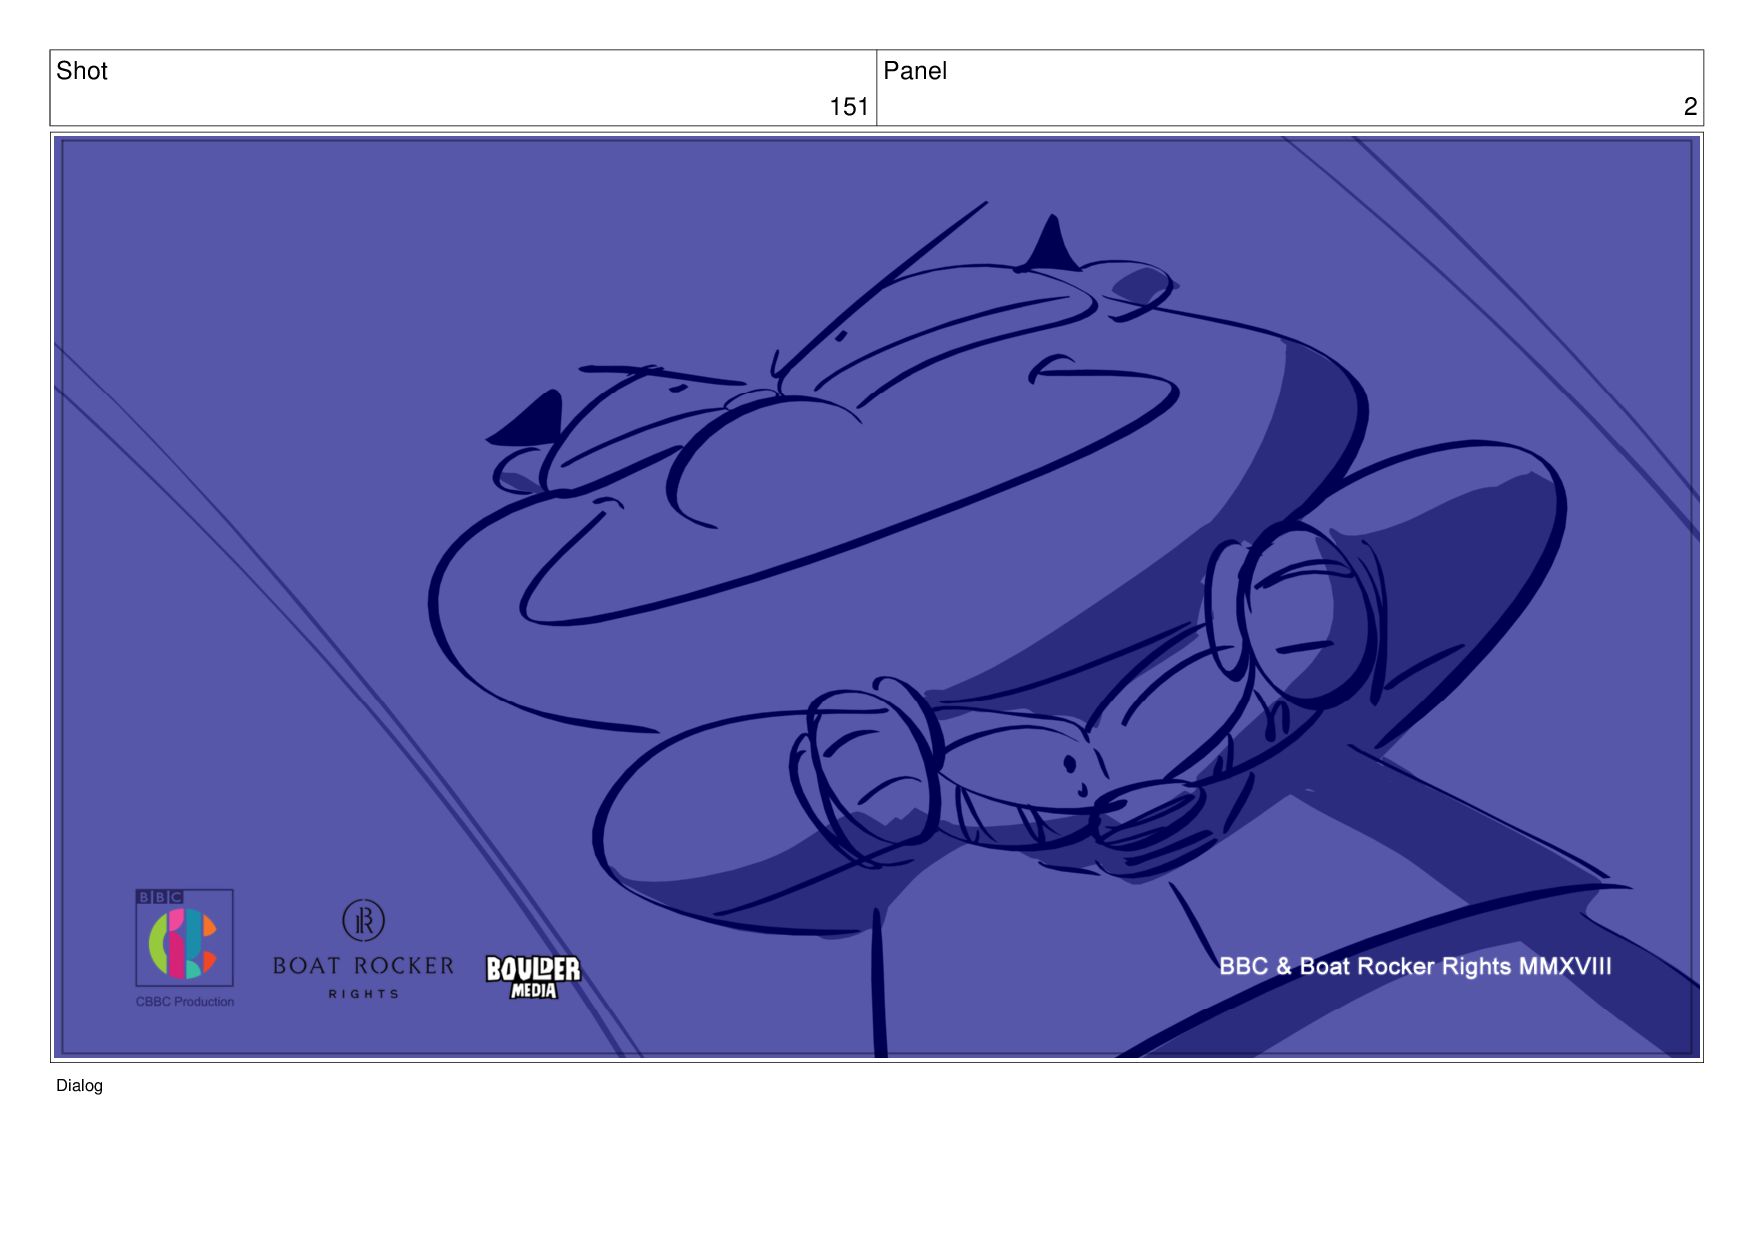Screen dimensions: 1754x1240
Task: Click the 'Panel' header label
Action: pyautogui.click(x=915, y=71)
